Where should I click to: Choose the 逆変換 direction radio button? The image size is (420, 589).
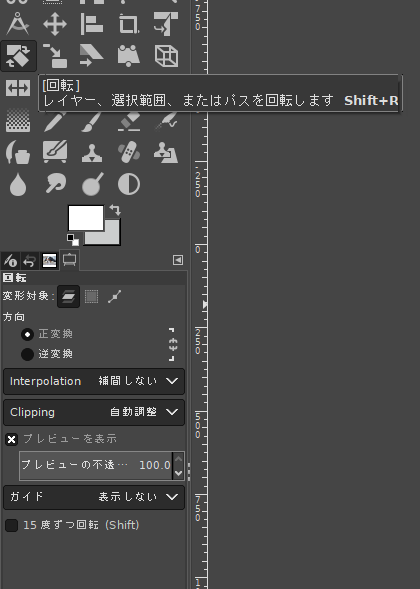pos(27,354)
